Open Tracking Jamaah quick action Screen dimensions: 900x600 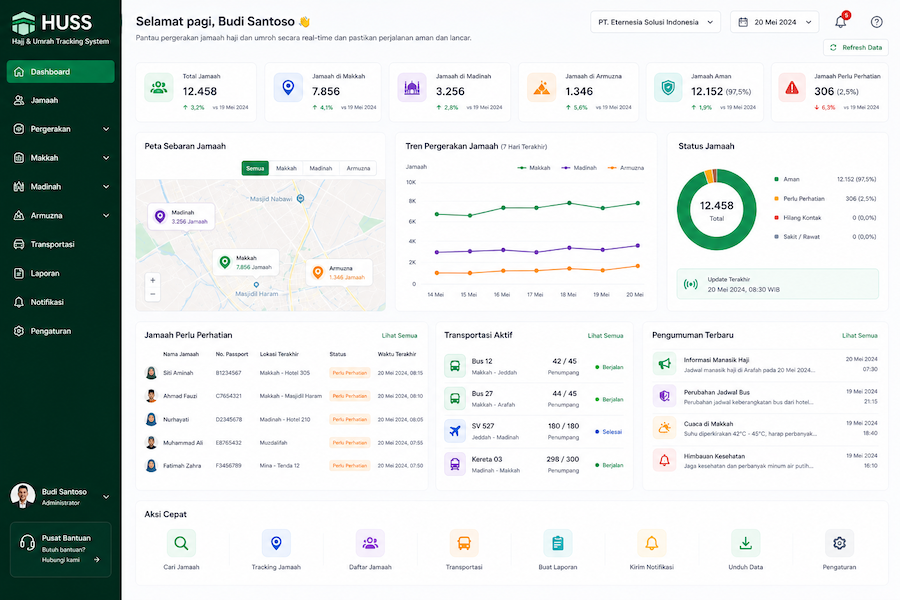coord(276,543)
